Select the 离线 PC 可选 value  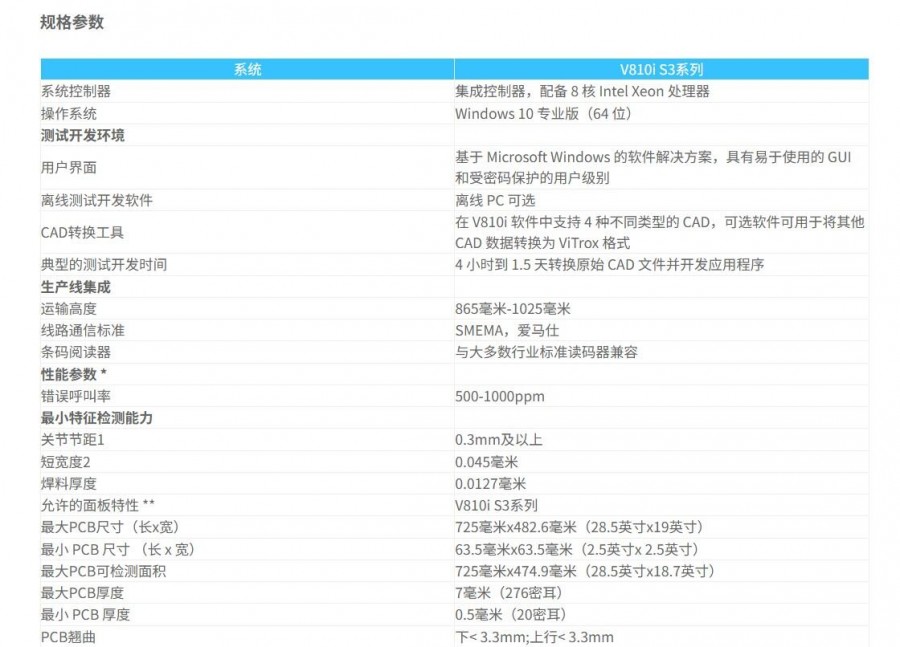495,201
